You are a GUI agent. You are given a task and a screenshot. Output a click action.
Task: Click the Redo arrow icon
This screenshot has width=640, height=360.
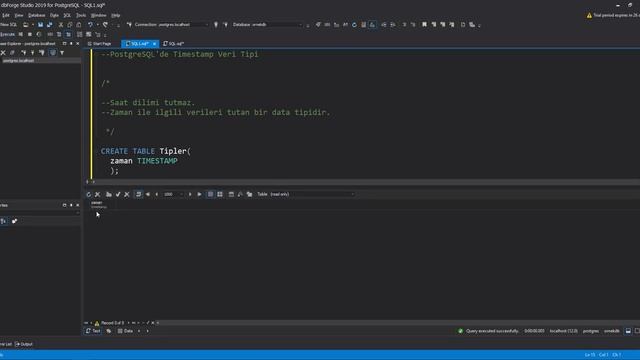pyautogui.click(x=105, y=25)
